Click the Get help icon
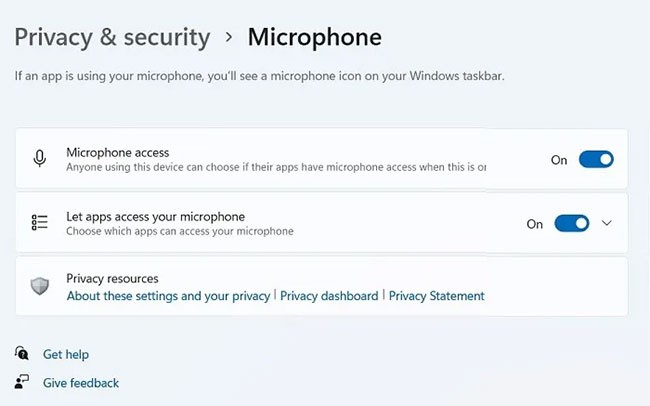The image size is (650, 406). (x=22, y=354)
